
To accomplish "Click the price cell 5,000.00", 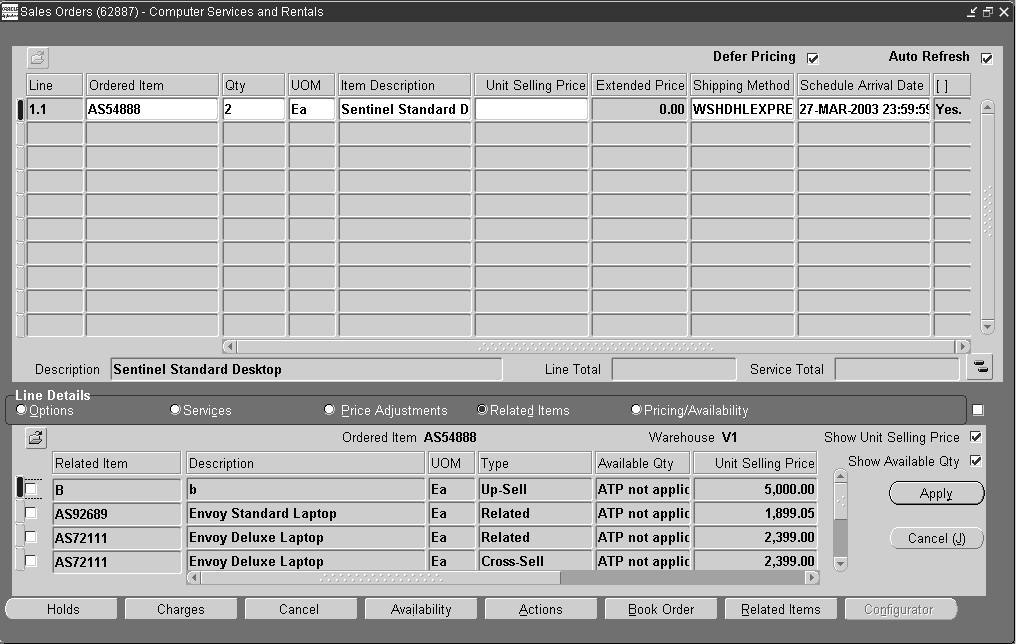I will tap(756, 490).
